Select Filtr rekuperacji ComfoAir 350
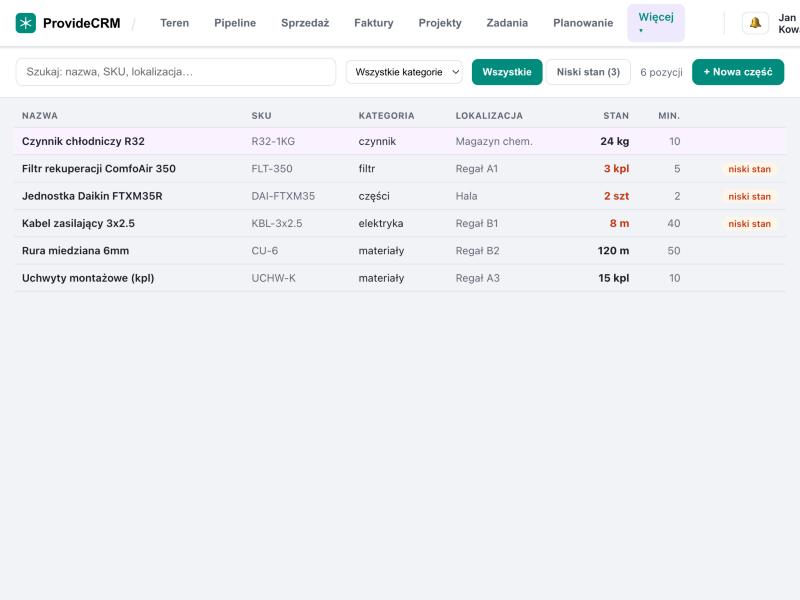Image resolution: width=800 pixels, height=600 pixels. point(400,169)
